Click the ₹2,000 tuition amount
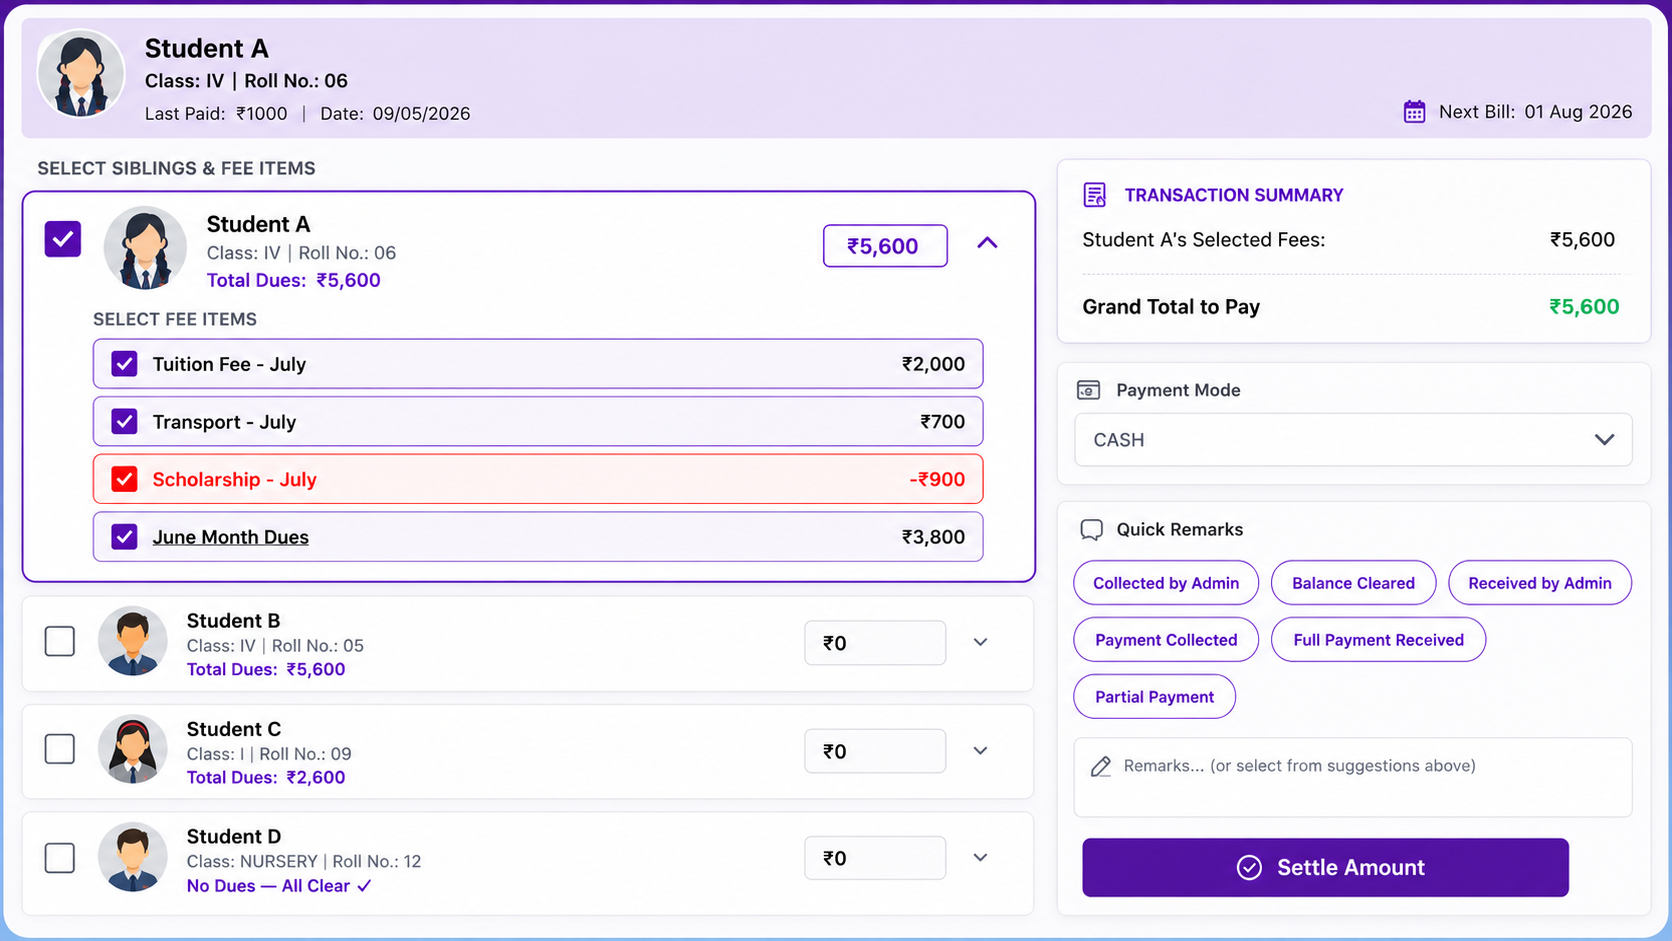This screenshot has height=941, width=1672. pyautogui.click(x=933, y=364)
